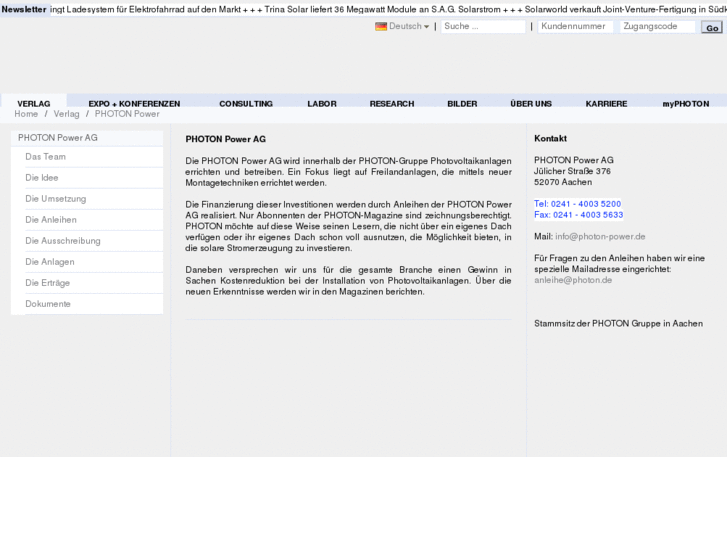Screen dimensions: 727x545
Task: Click the telephone number 0241 - 4003 5200
Action: 586,204
